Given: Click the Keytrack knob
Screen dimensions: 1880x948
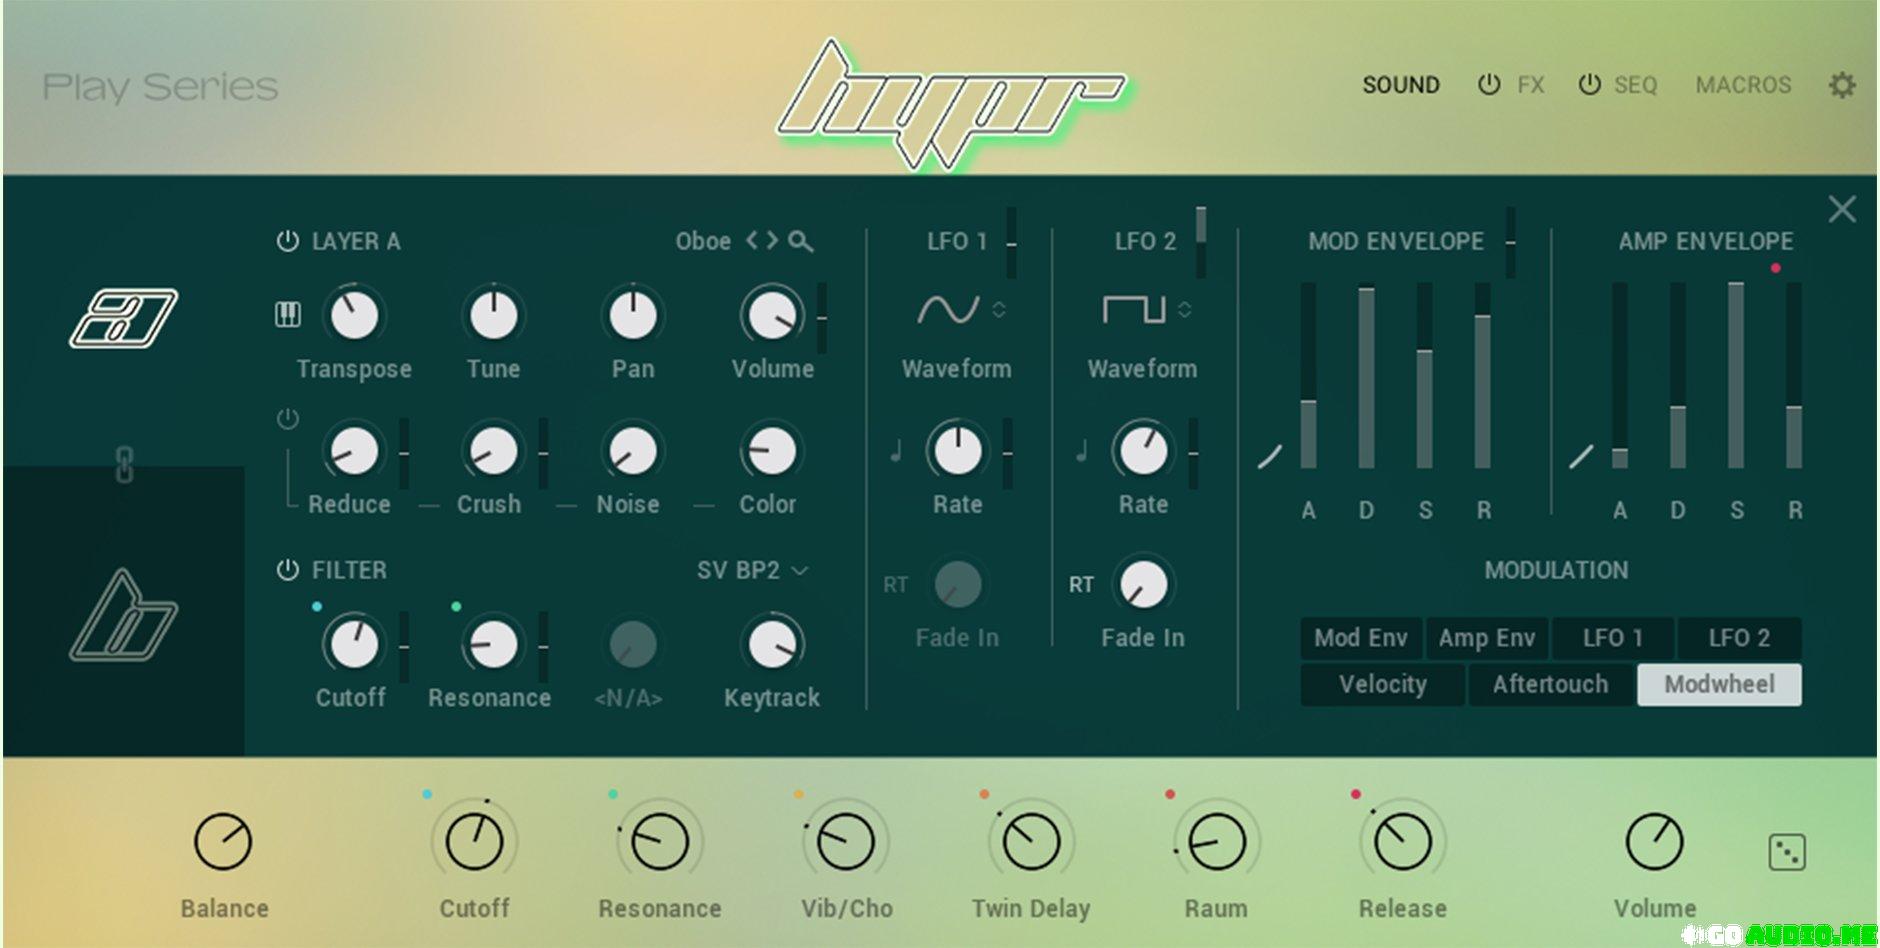Looking at the screenshot, I should point(772,644).
